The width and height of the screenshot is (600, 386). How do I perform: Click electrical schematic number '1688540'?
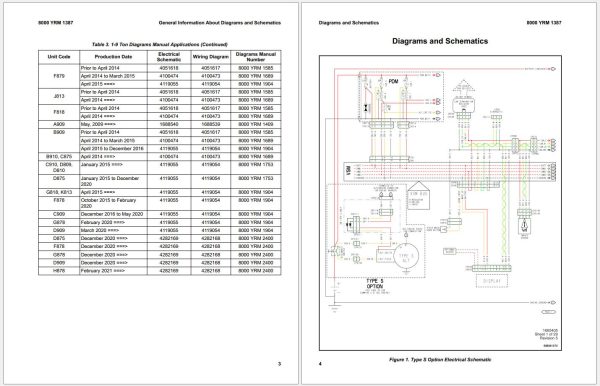[x=169, y=124]
